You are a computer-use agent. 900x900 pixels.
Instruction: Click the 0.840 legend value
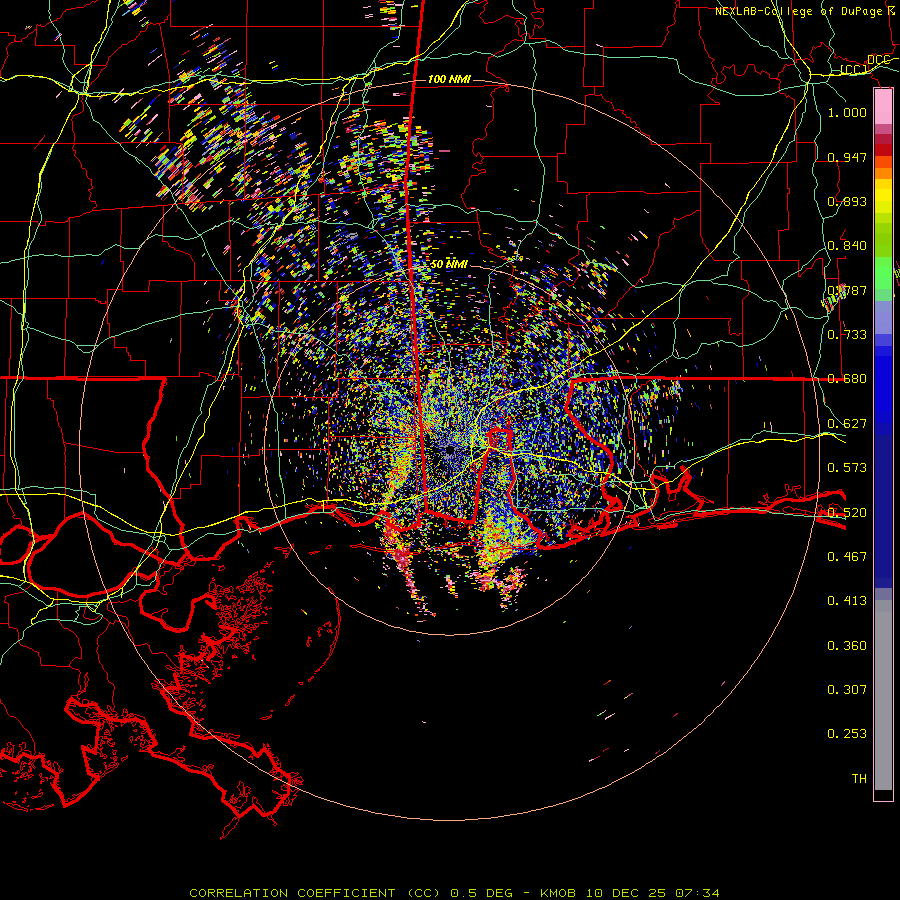847,246
